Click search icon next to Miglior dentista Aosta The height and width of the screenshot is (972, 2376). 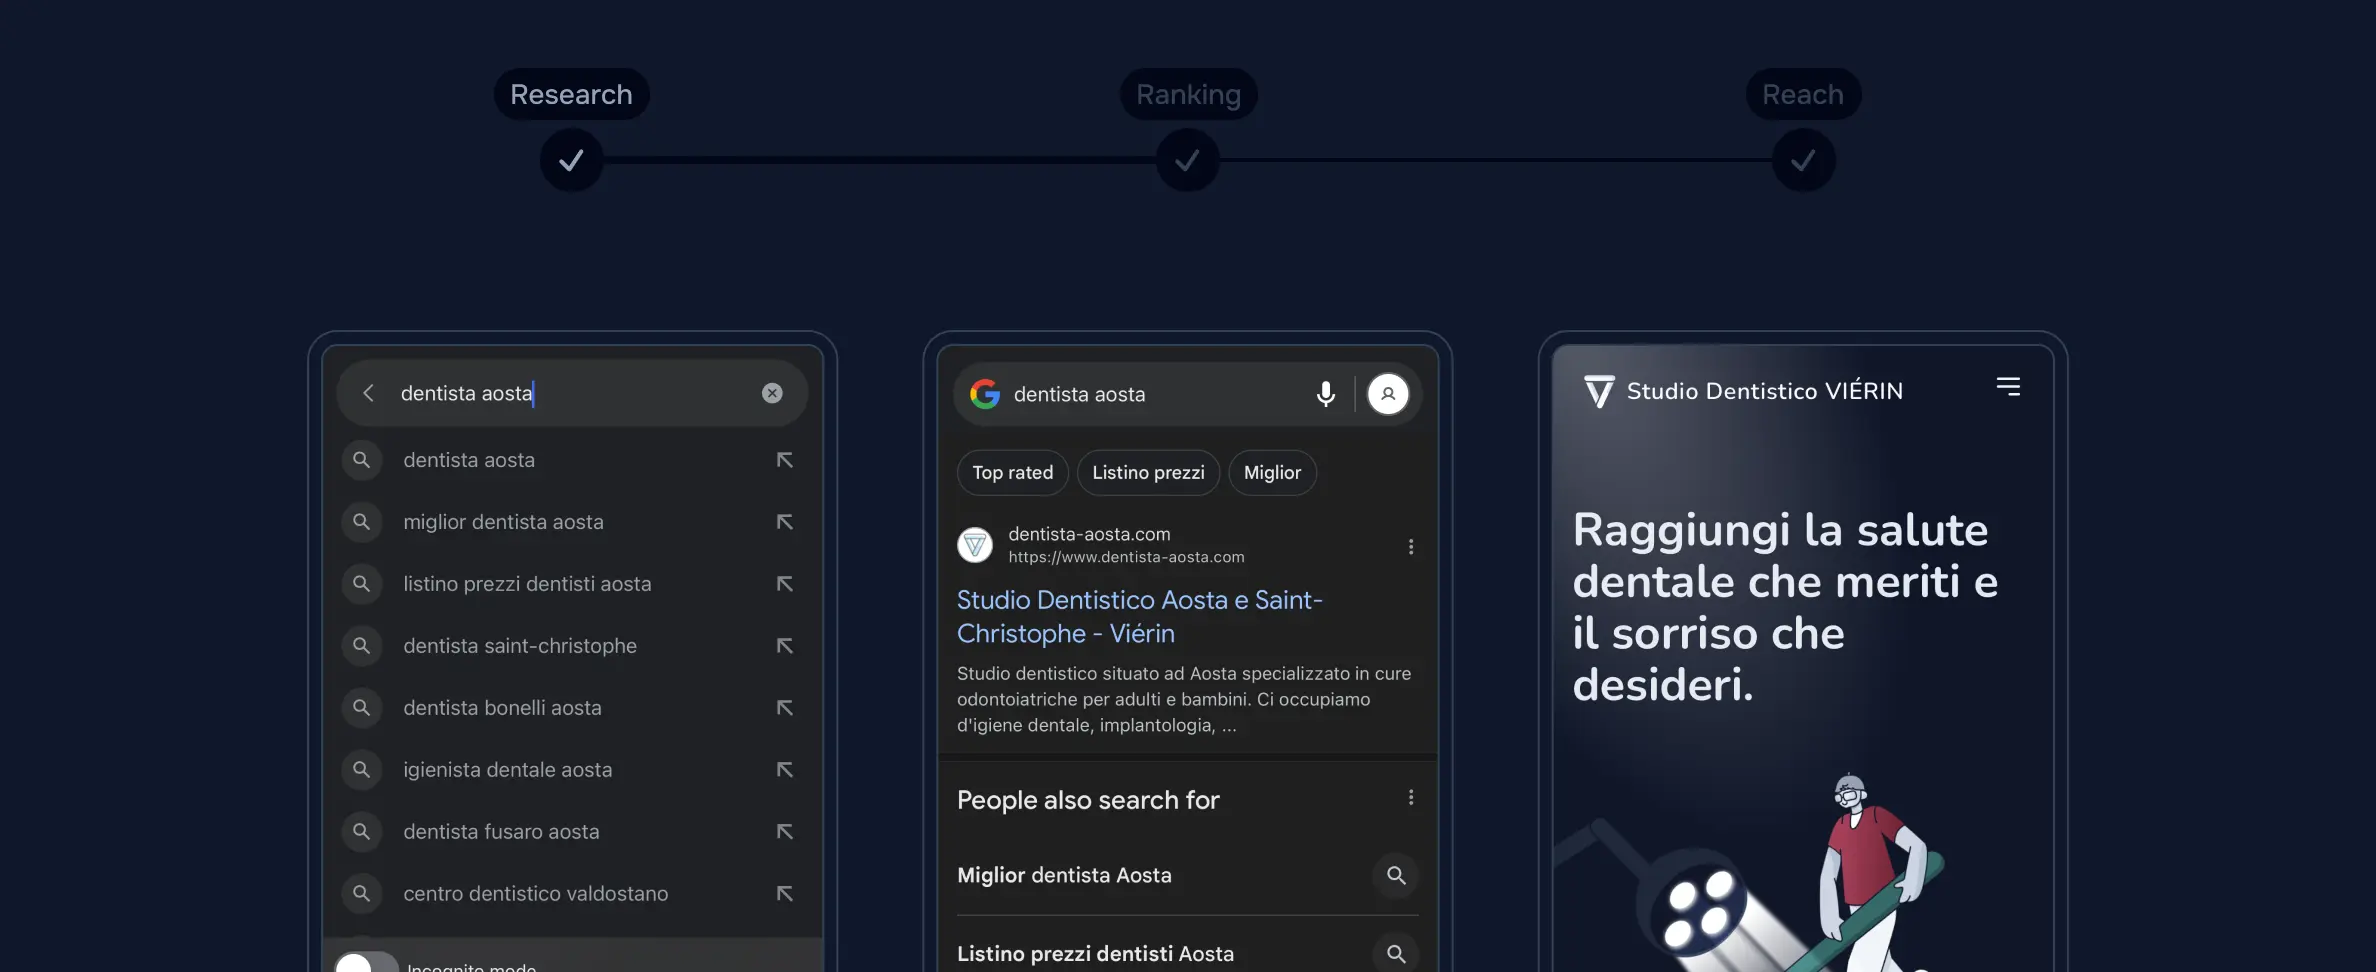pos(1396,875)
